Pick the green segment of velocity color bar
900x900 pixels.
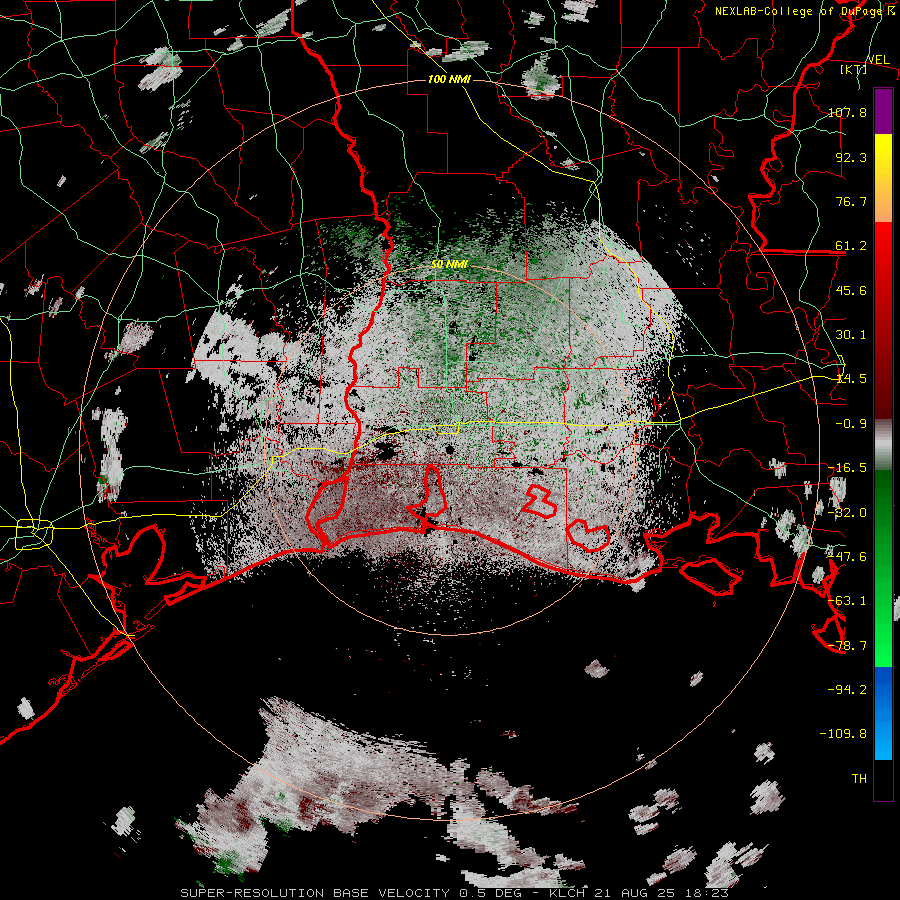[883, 568]
